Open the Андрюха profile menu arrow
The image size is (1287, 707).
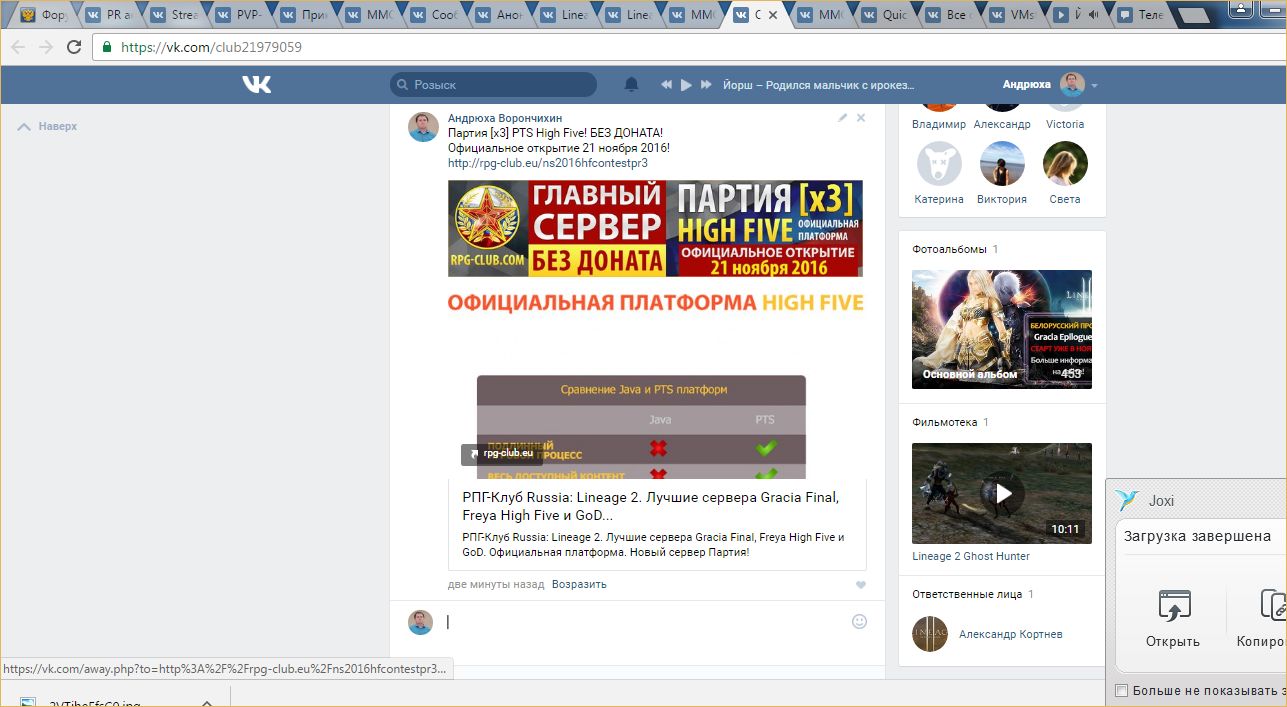[1094, 86]
